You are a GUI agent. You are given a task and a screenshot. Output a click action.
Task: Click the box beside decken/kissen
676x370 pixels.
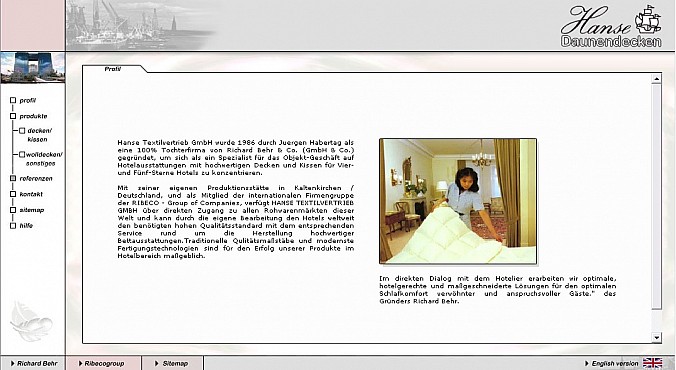22,131
